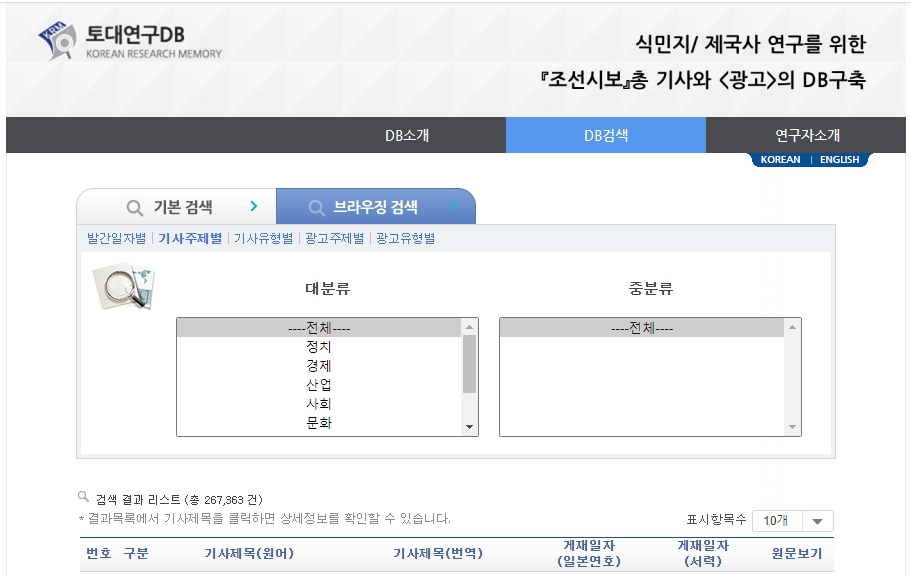Select 정치 in the 대분류 list
This screenshot has width=911, height=576.
tap(319, 346)
